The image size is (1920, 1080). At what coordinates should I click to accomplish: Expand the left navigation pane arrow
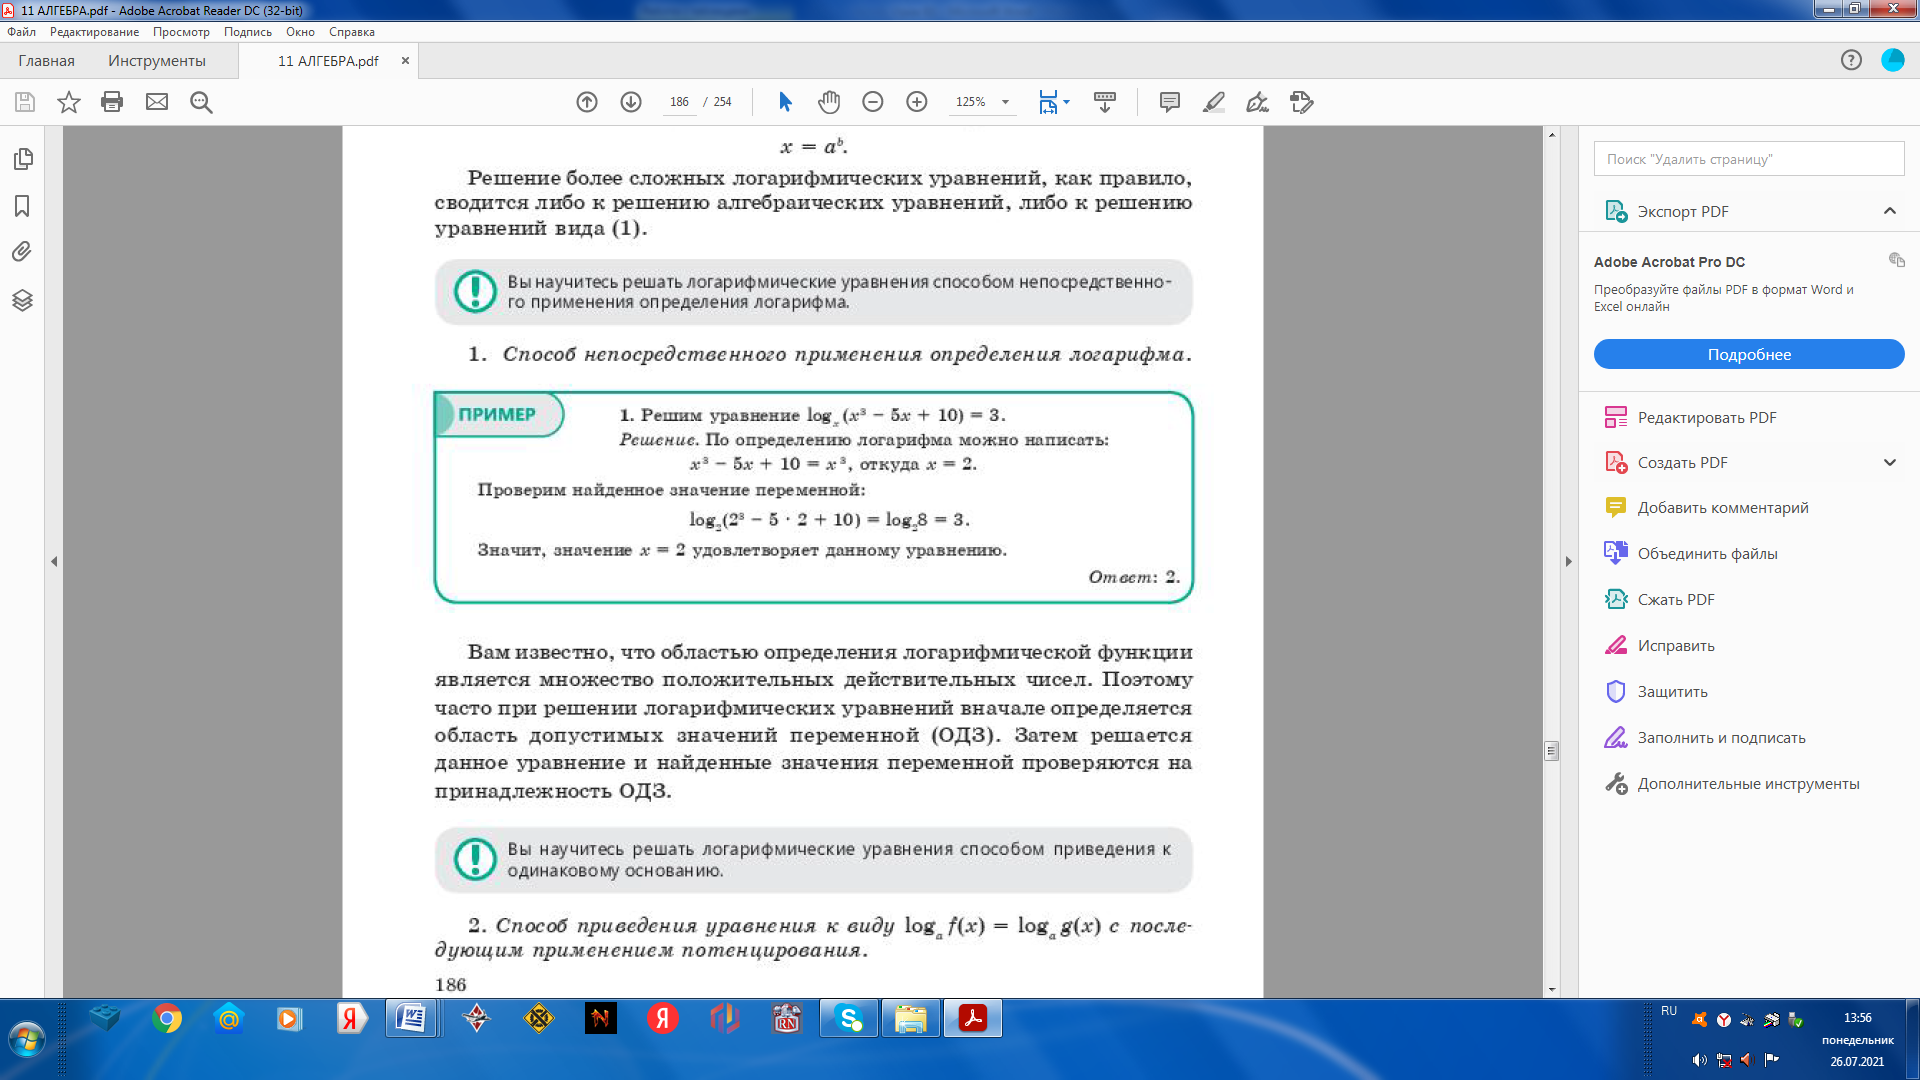[54, 562]
